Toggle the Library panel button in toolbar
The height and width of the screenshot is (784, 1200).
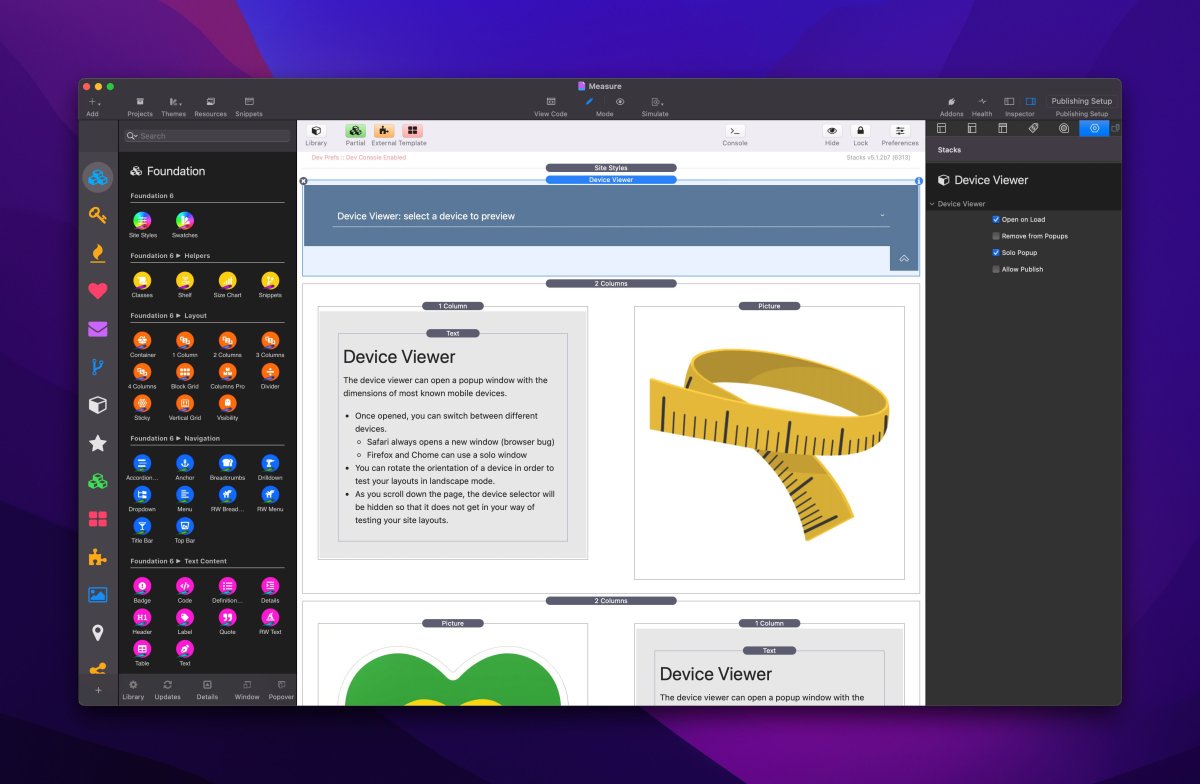[x=316, y=131]
